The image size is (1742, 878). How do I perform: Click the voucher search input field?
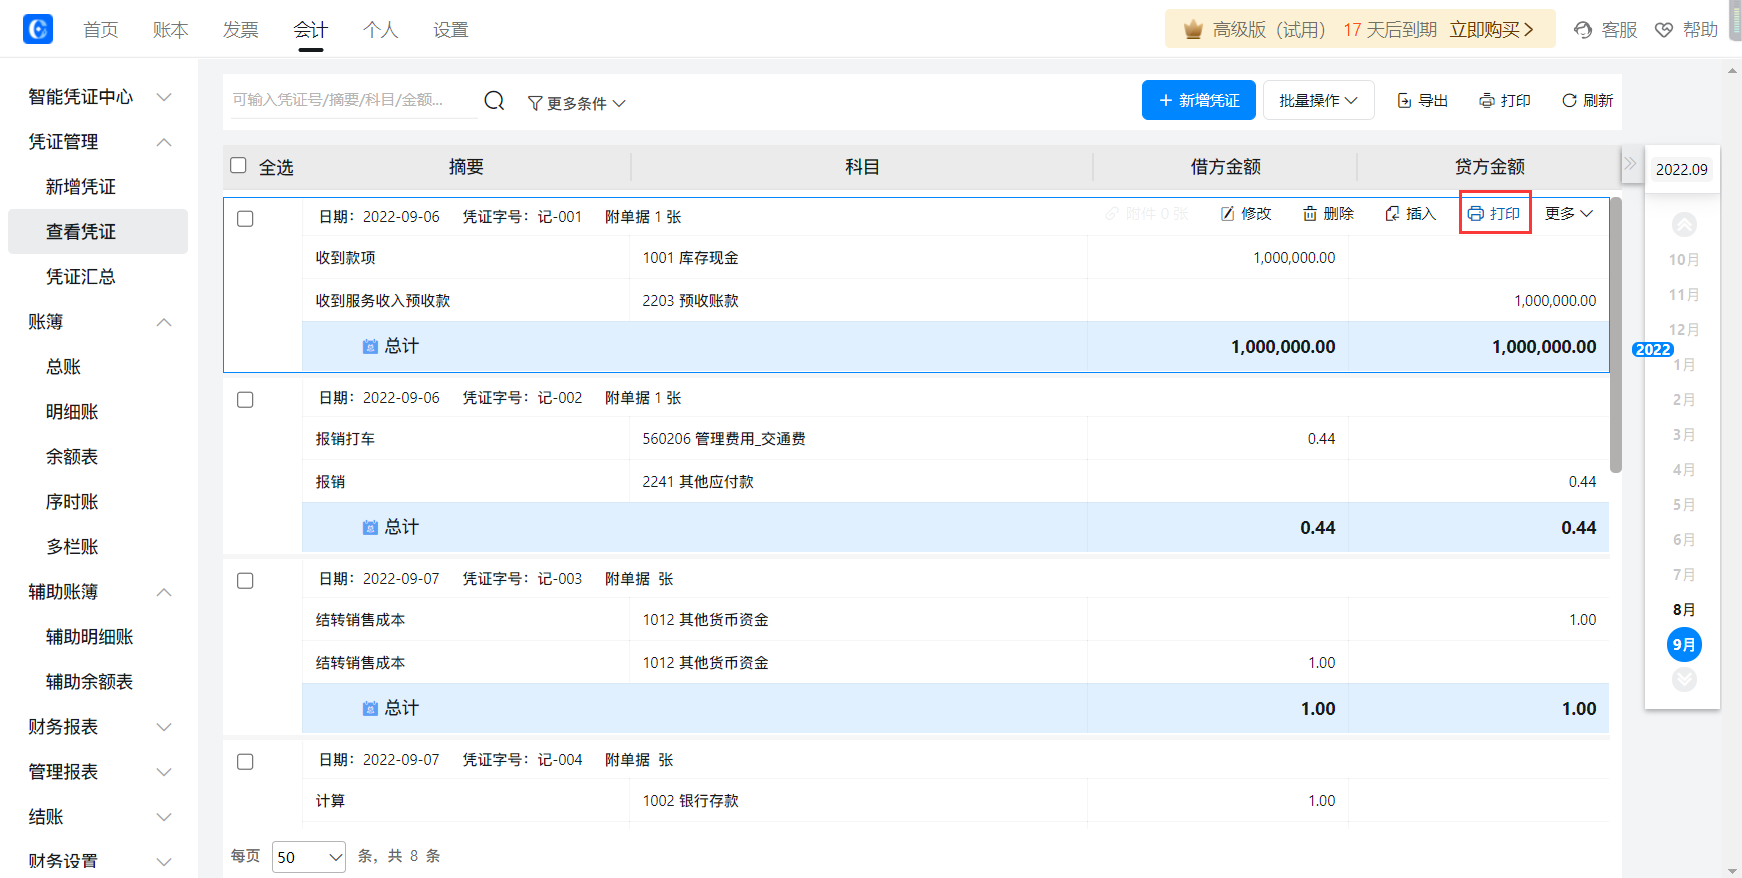354,100
